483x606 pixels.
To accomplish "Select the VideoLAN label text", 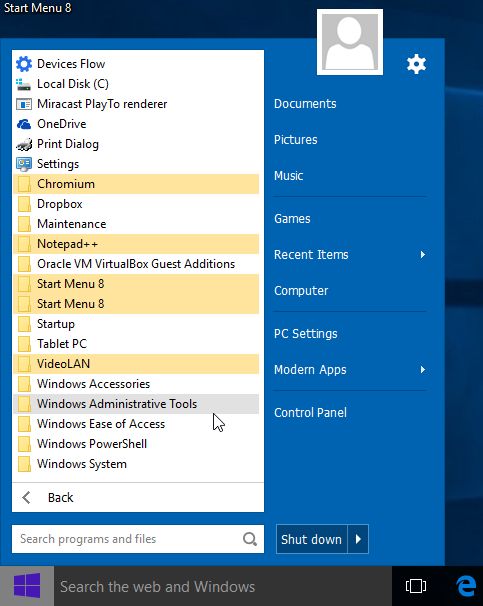I will click(63, 364).
